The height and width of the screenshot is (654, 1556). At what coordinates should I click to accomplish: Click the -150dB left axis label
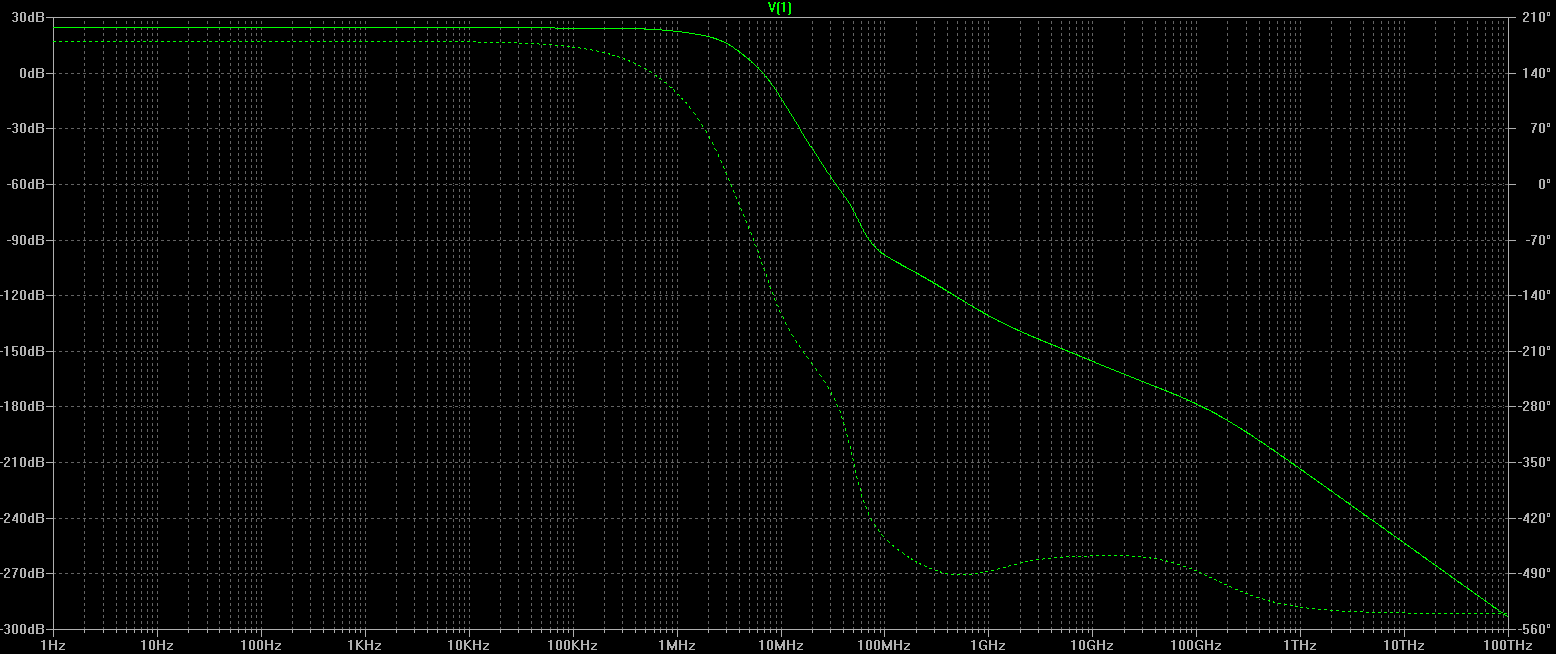coord(25,351)
